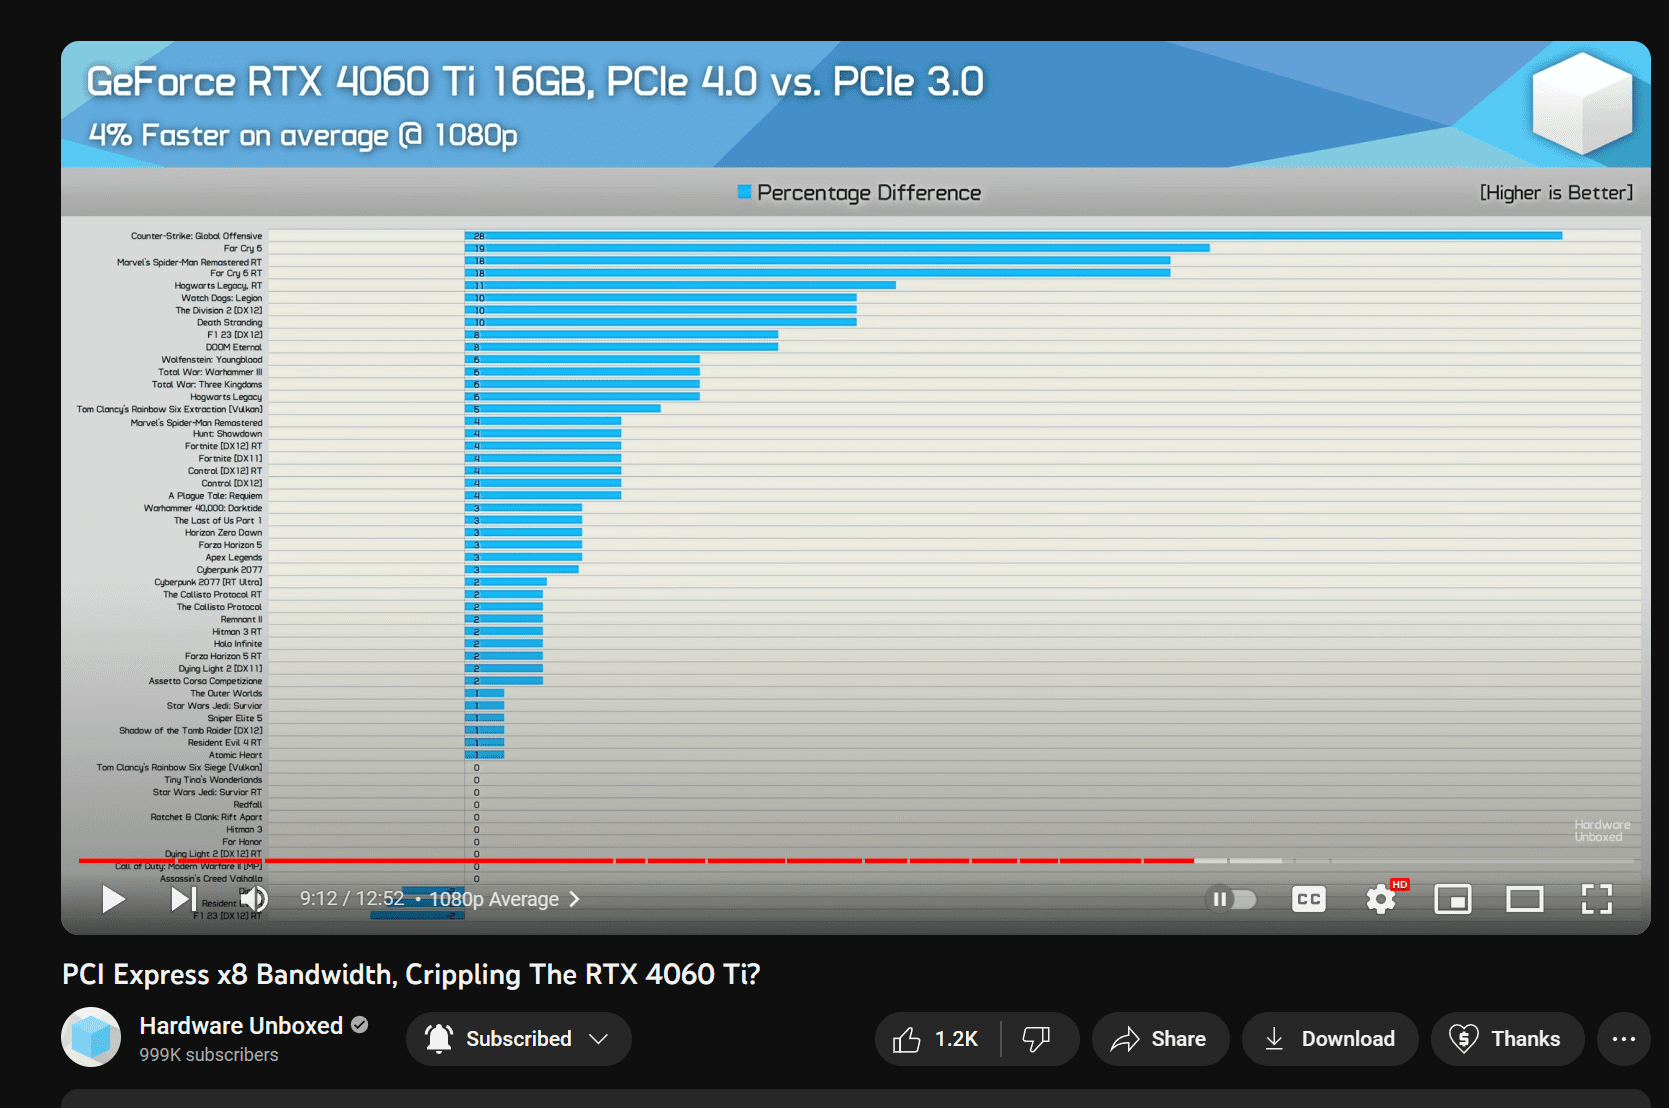1669x1108 pixels.
Task: Send a Thanks to the creator
Action: [1507, 1039]
